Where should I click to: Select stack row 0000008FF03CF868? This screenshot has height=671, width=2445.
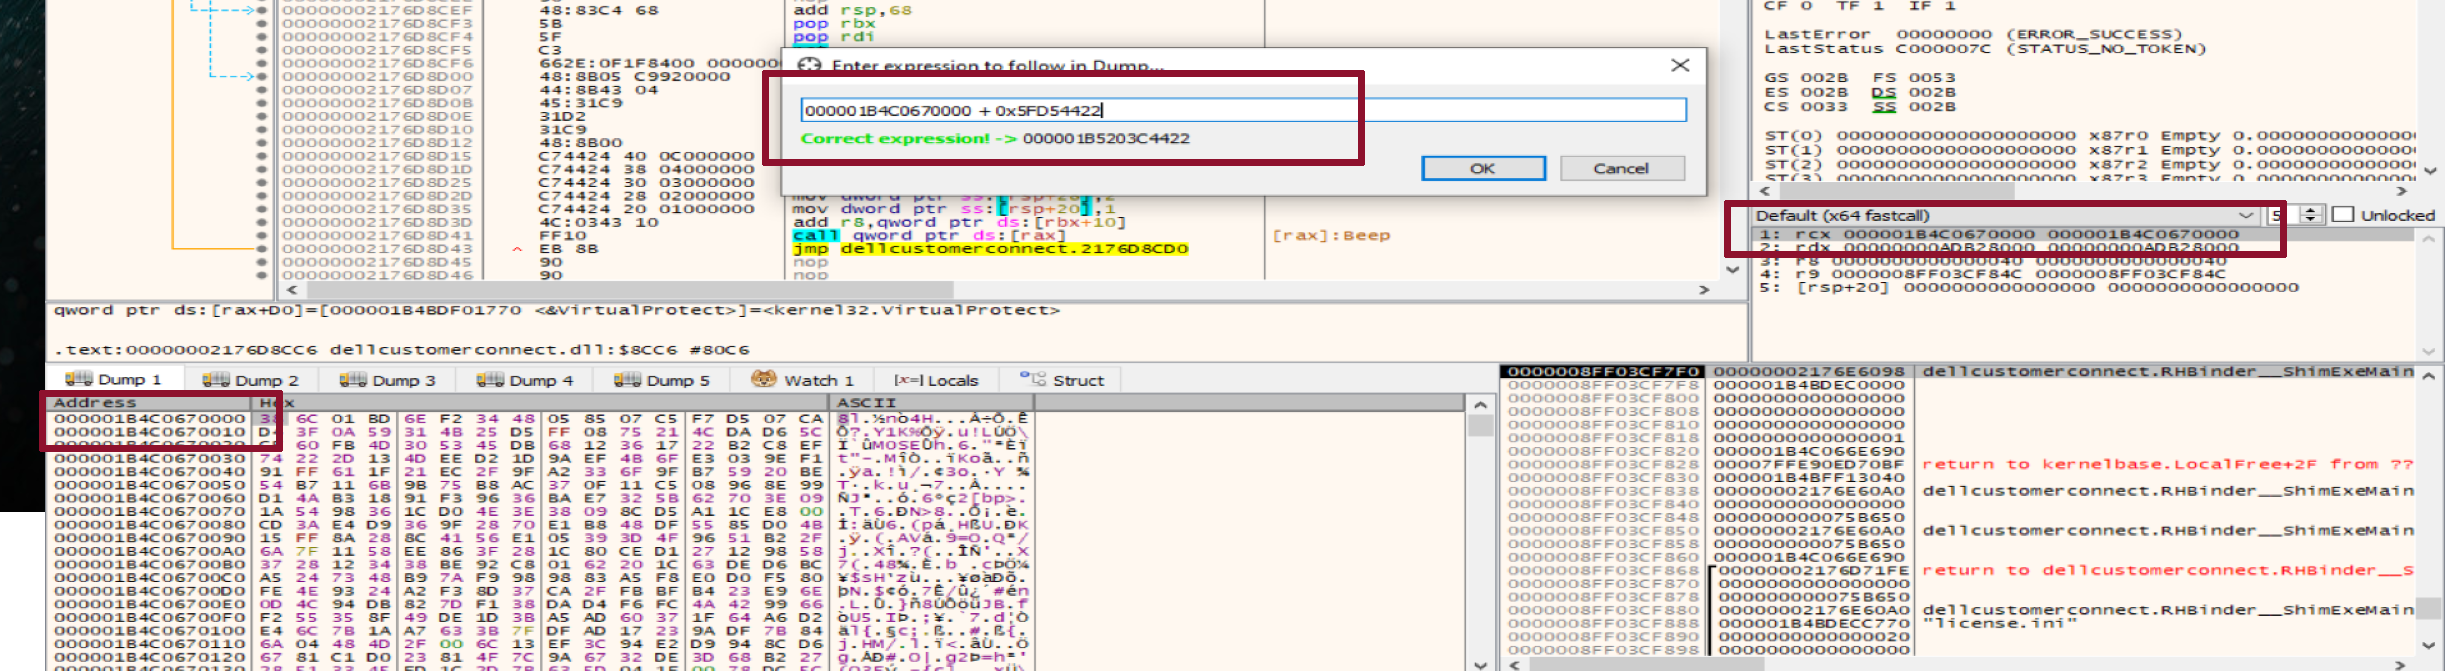1960,570
